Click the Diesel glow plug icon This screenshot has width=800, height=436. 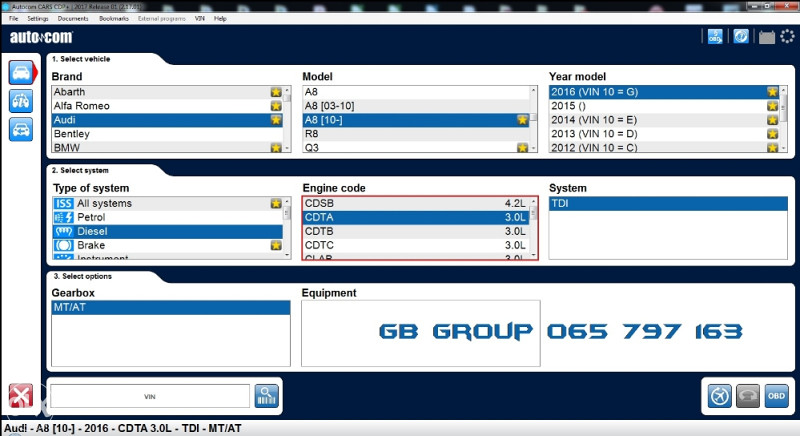pyautogui.click(x=63, y=231)
